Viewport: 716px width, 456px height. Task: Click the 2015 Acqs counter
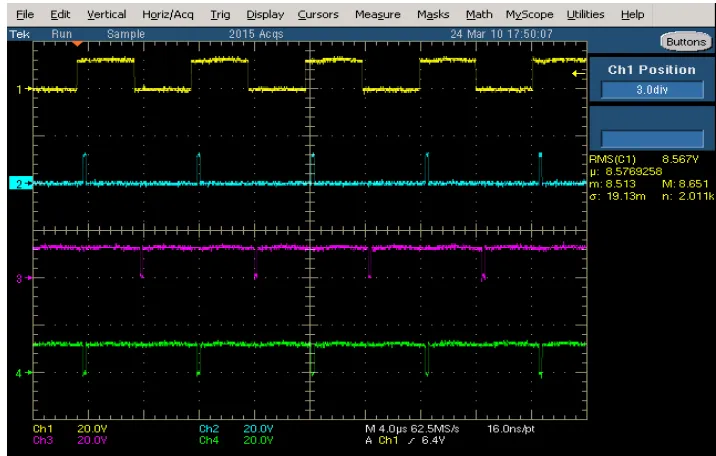(256, 34)
